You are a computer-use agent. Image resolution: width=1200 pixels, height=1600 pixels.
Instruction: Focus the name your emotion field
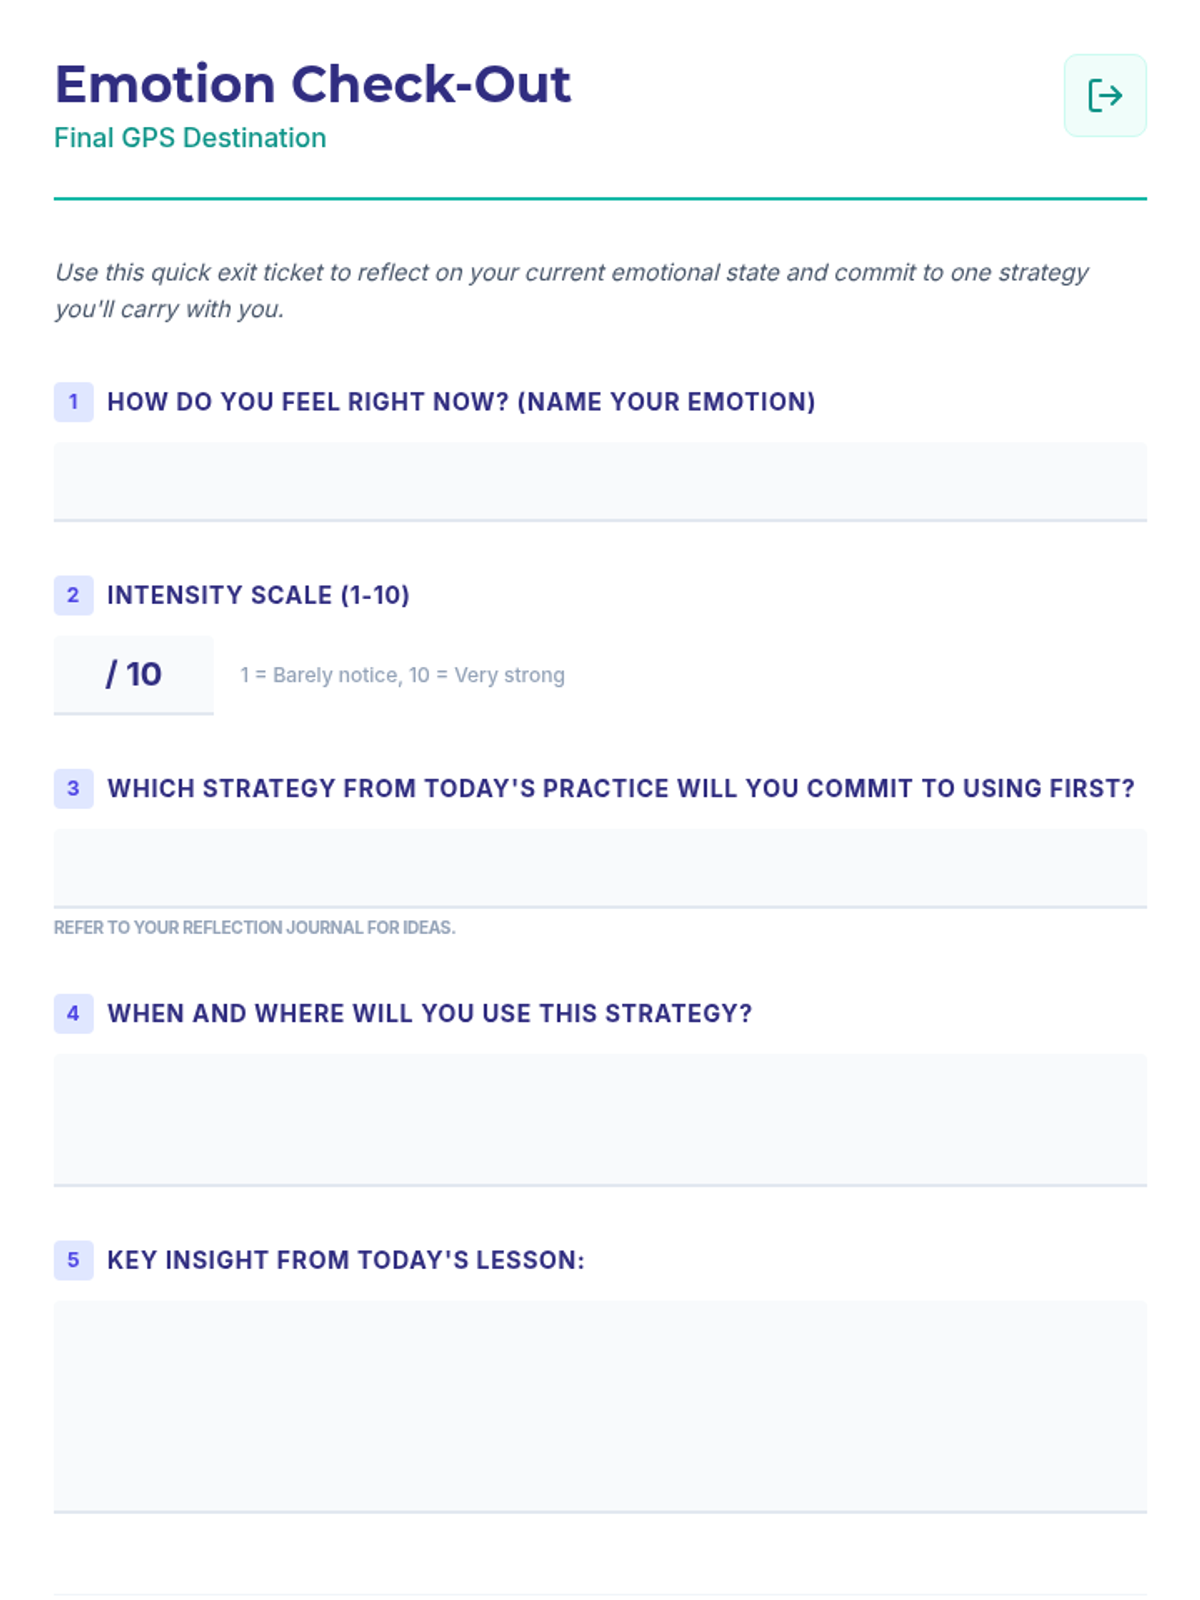point(600,481)
